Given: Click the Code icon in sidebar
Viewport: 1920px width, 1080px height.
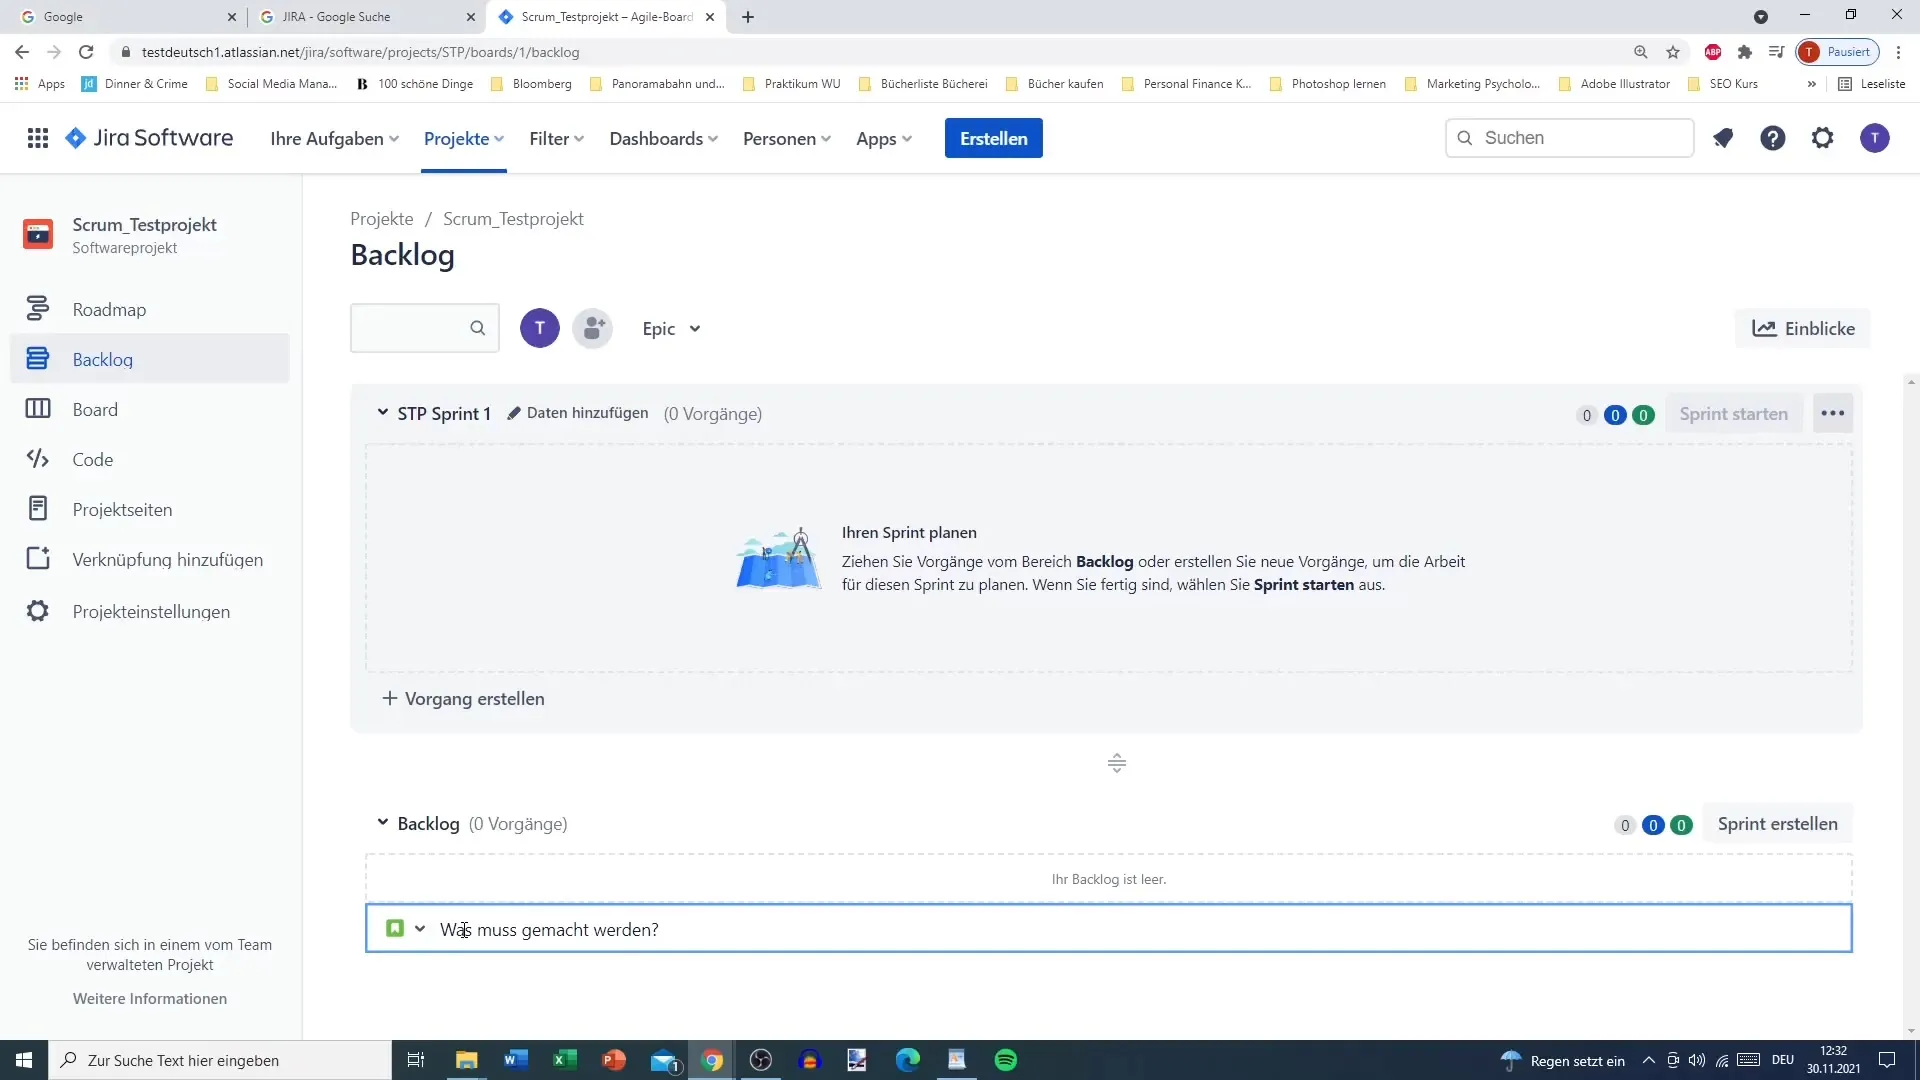Looking at the screenshot, I should [37, 459].
